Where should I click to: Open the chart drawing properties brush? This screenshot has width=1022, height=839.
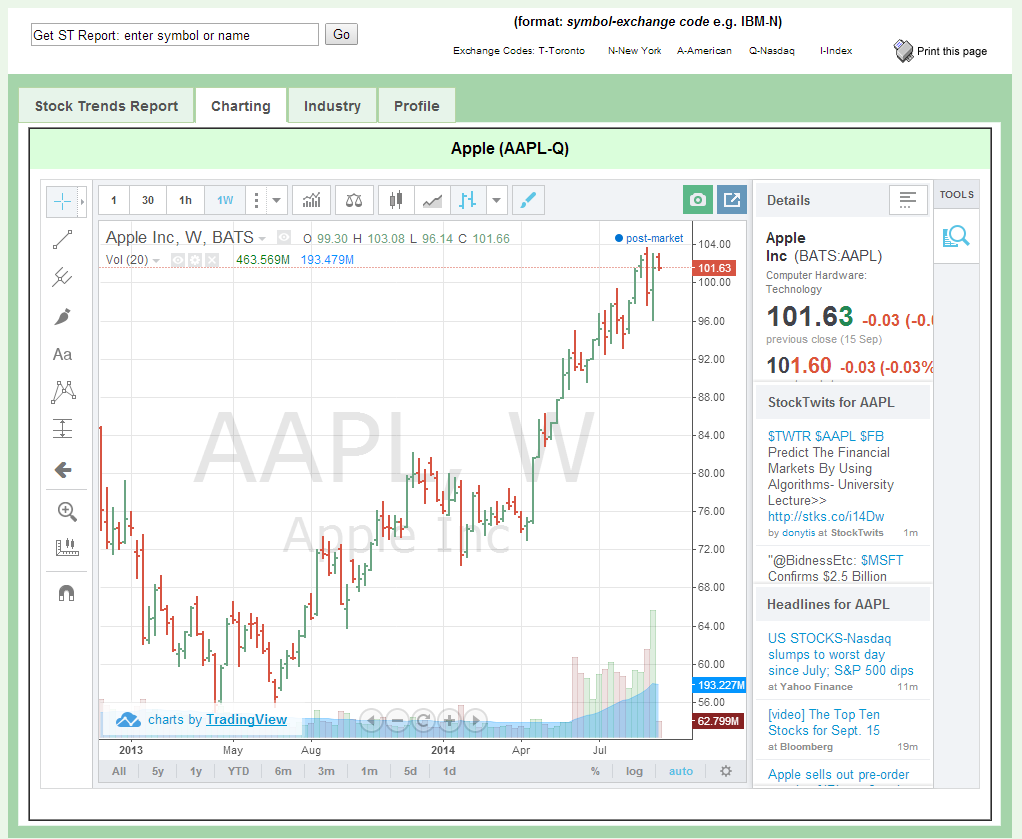click(529, 200)
